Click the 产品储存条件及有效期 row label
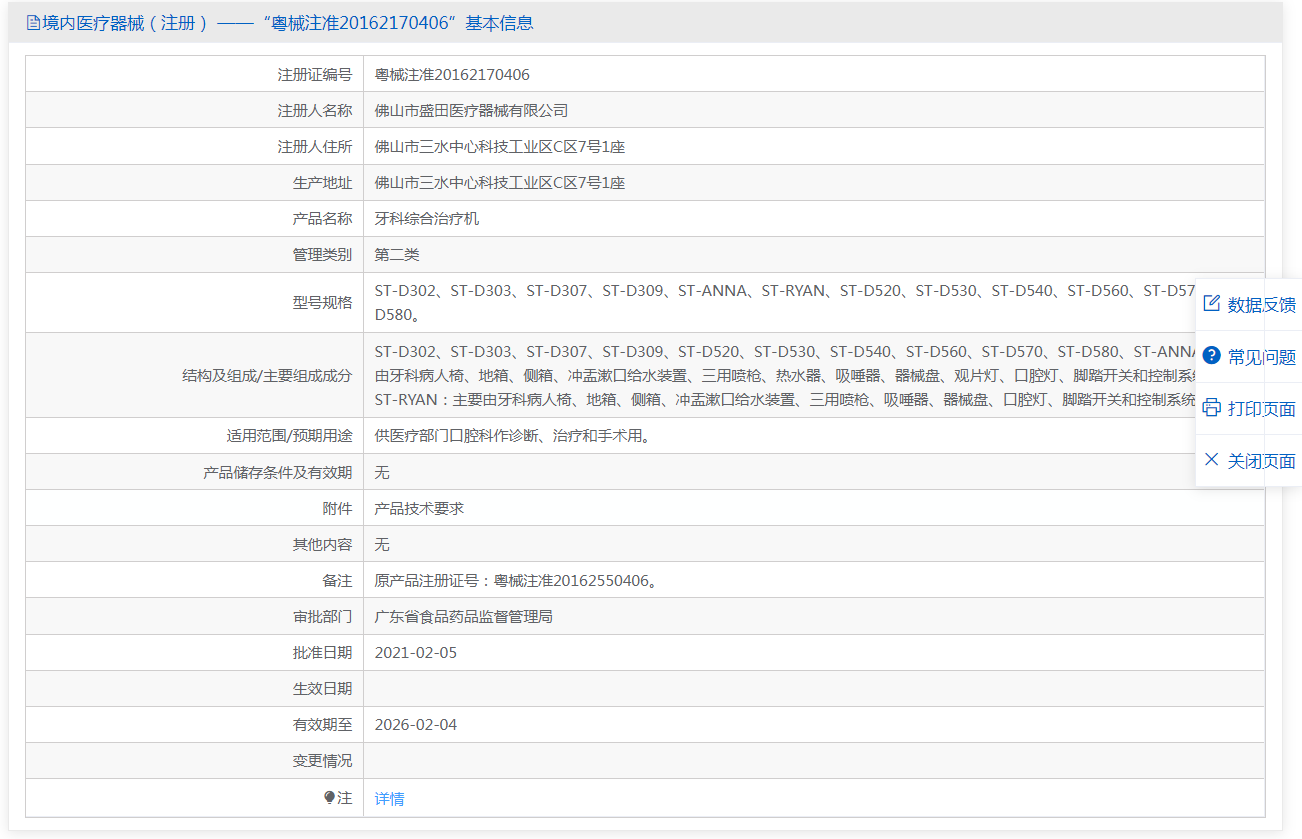This screenshot has height=839, width=1302. point(278,472)
